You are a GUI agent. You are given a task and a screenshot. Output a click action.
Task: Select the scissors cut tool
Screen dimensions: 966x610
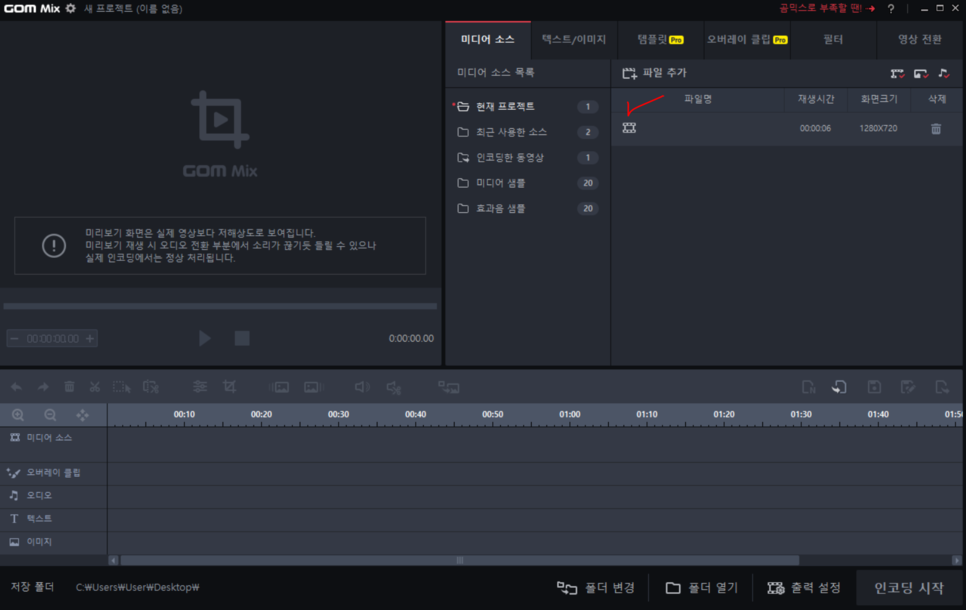coord(94,387)
